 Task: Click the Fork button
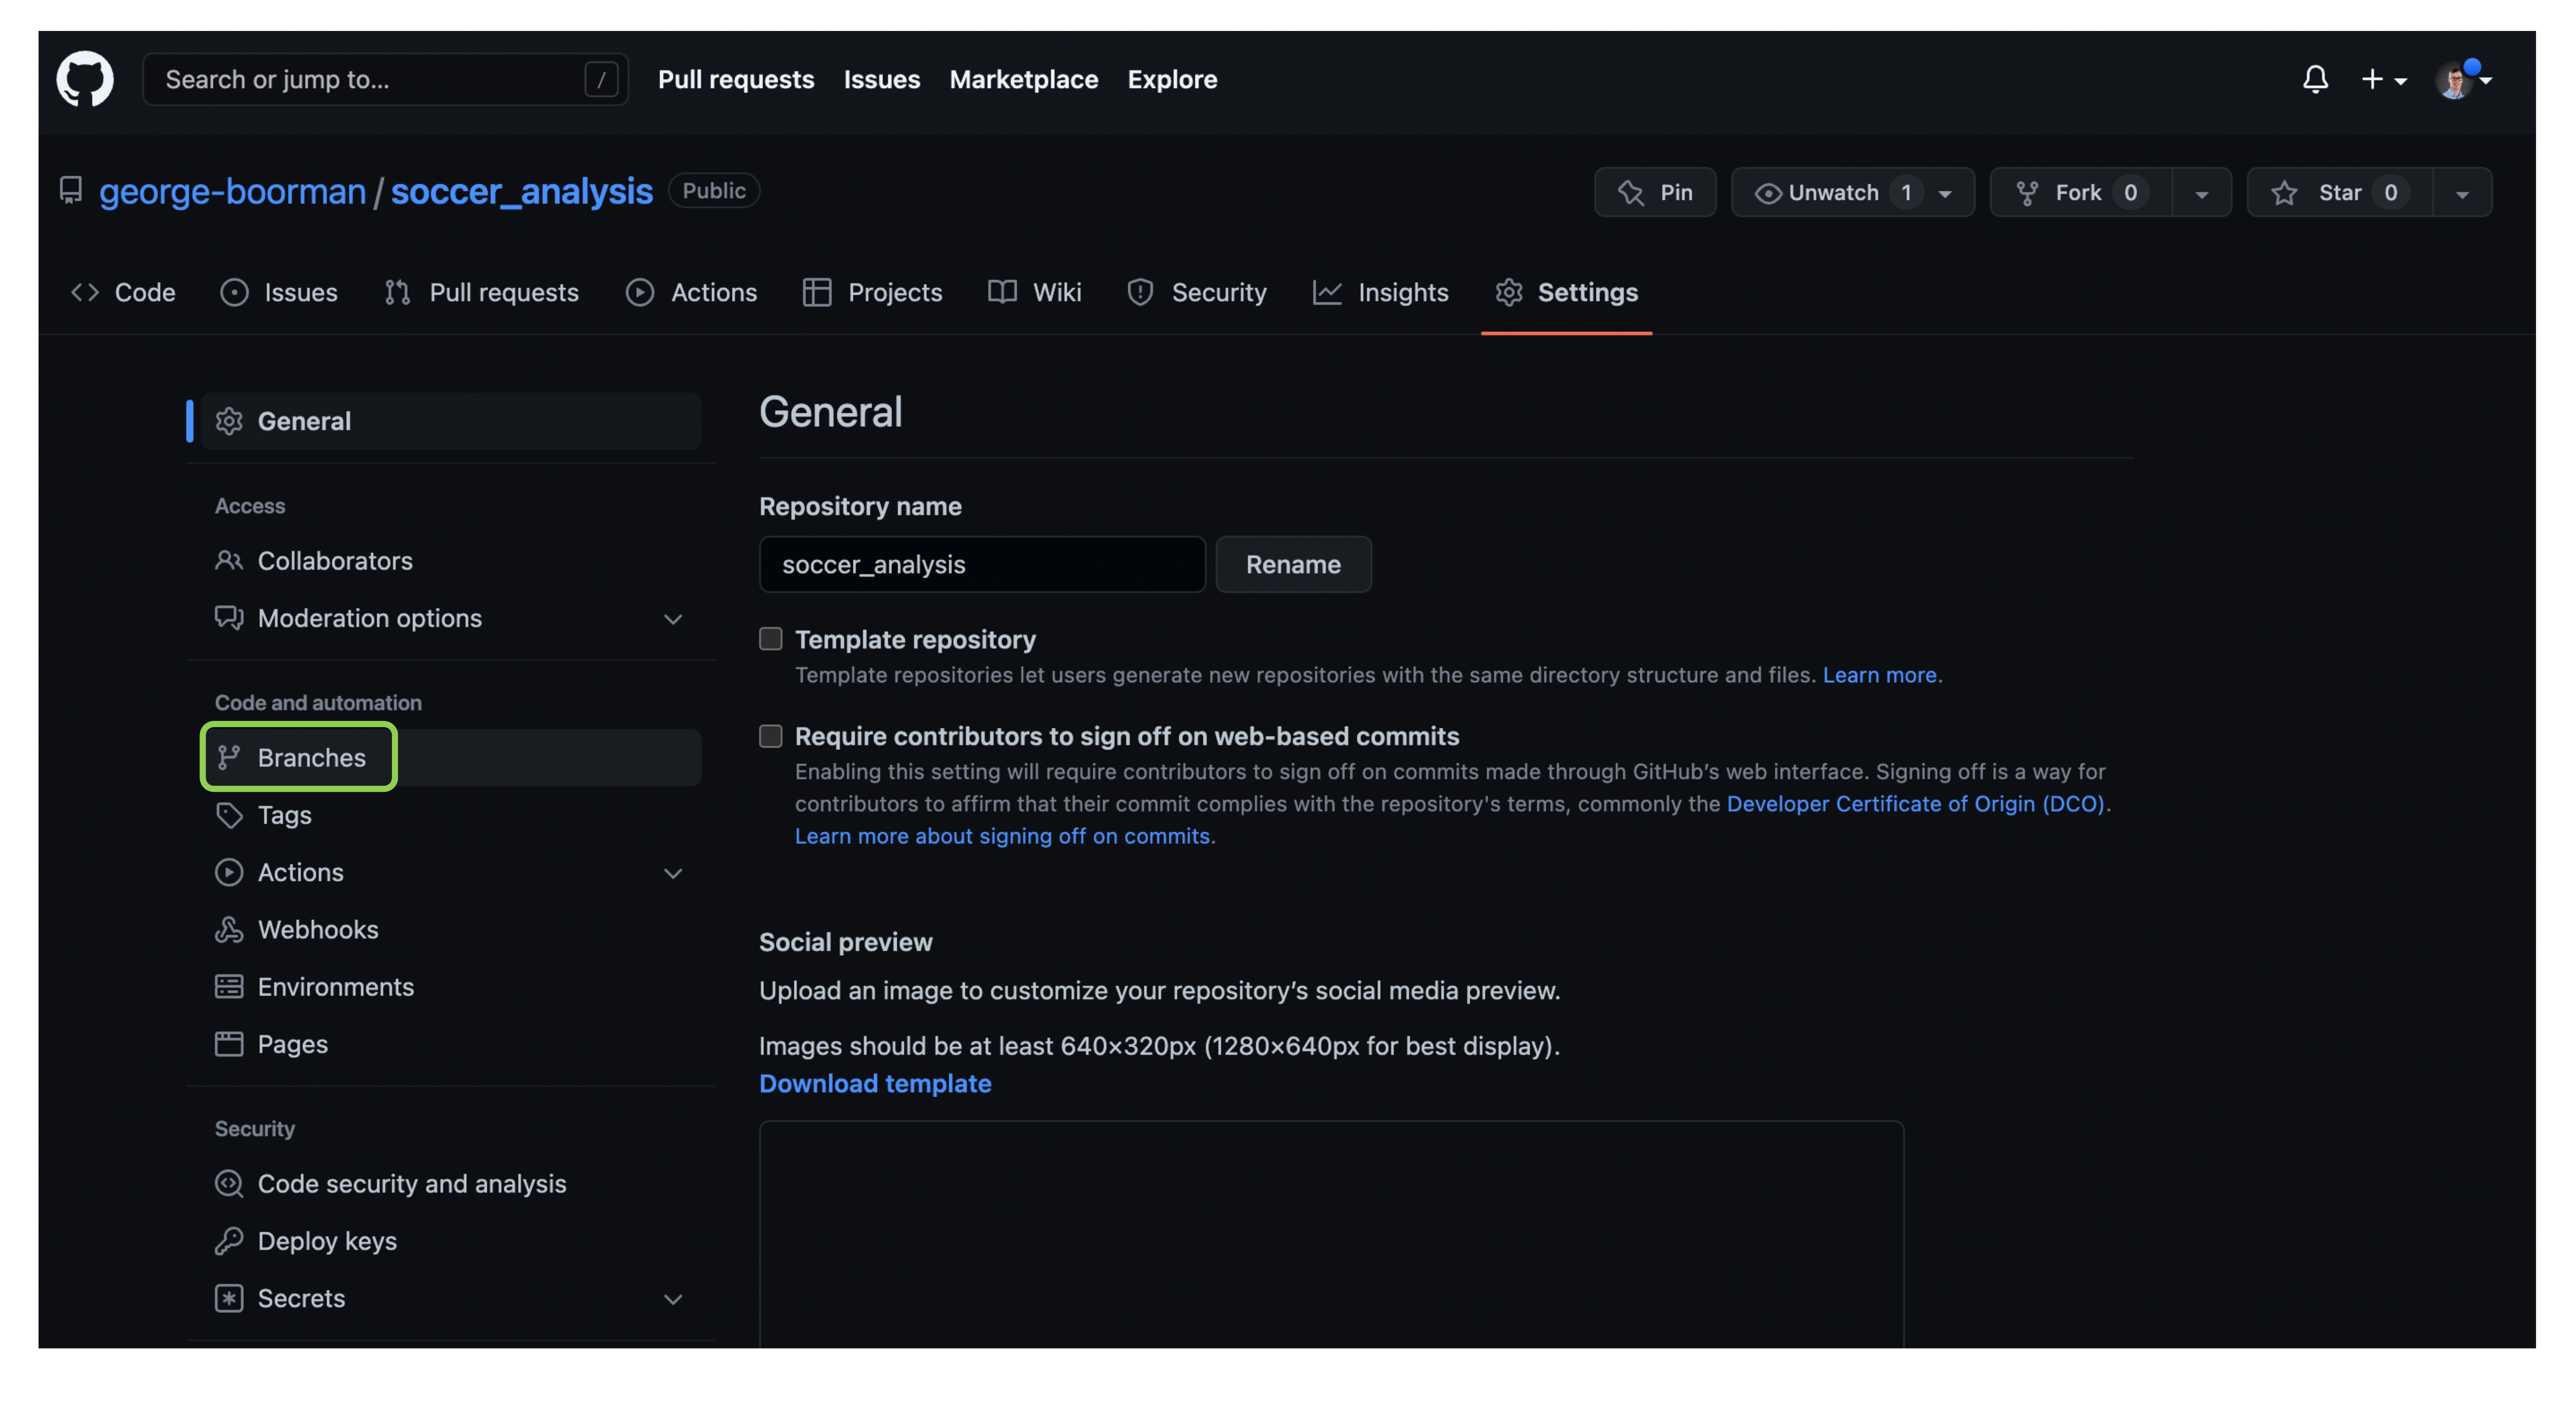2081,192
